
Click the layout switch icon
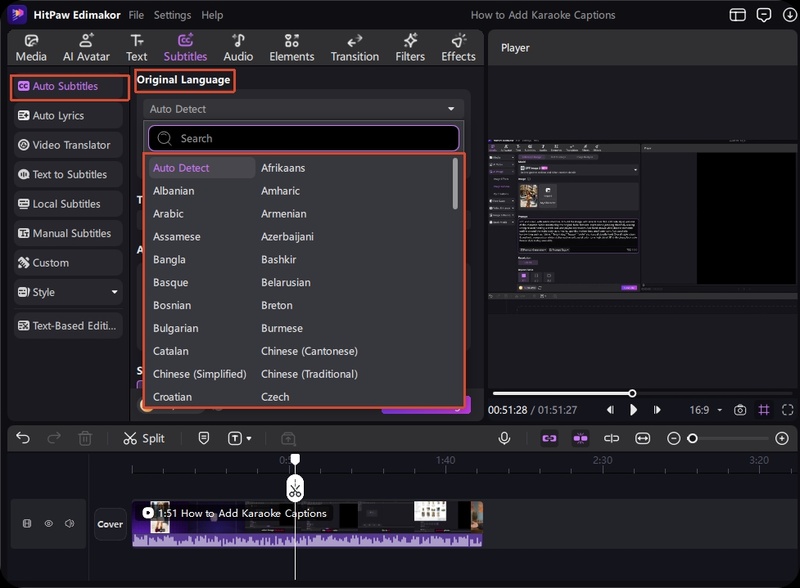pos(737,15)
